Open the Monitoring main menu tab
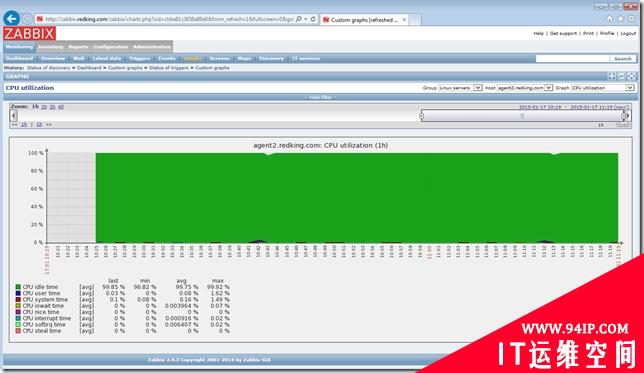This screenshot has width=644, height=373. (19, 47)
